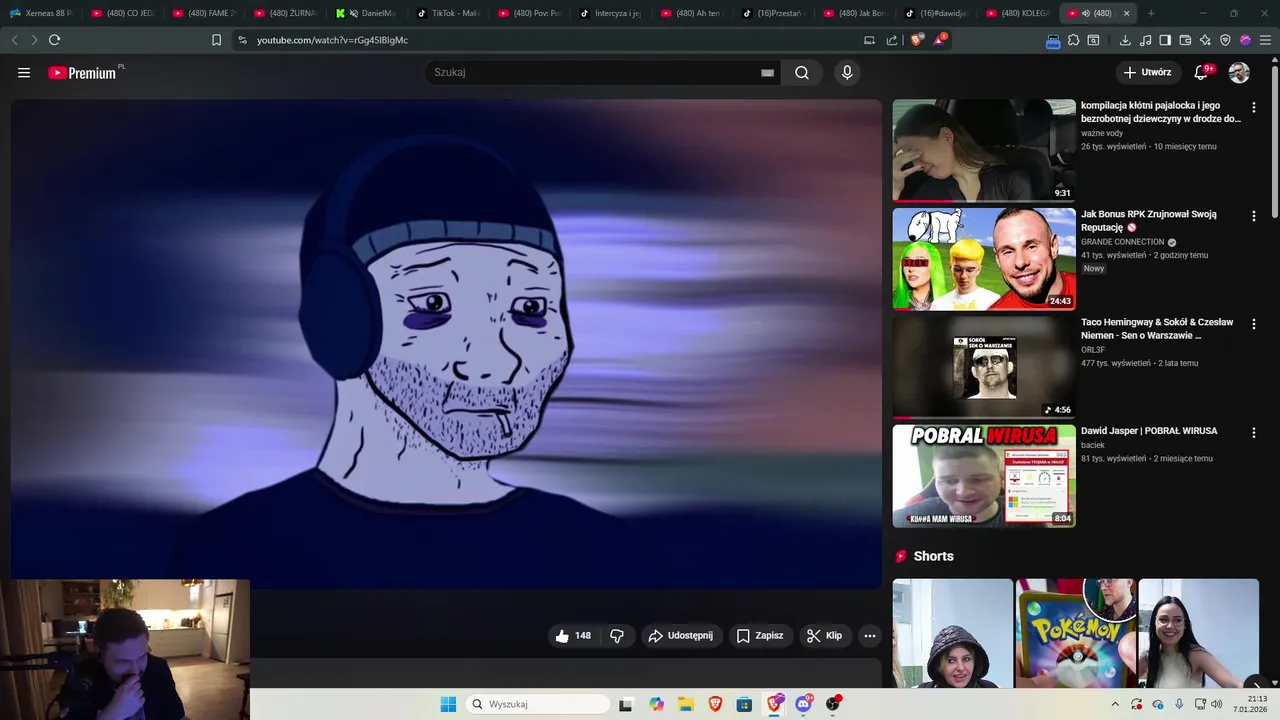This screenshot has height=720, width=1280.
Task: Open GRANDE CONNECTION channel link
Action: (1122, 242)
